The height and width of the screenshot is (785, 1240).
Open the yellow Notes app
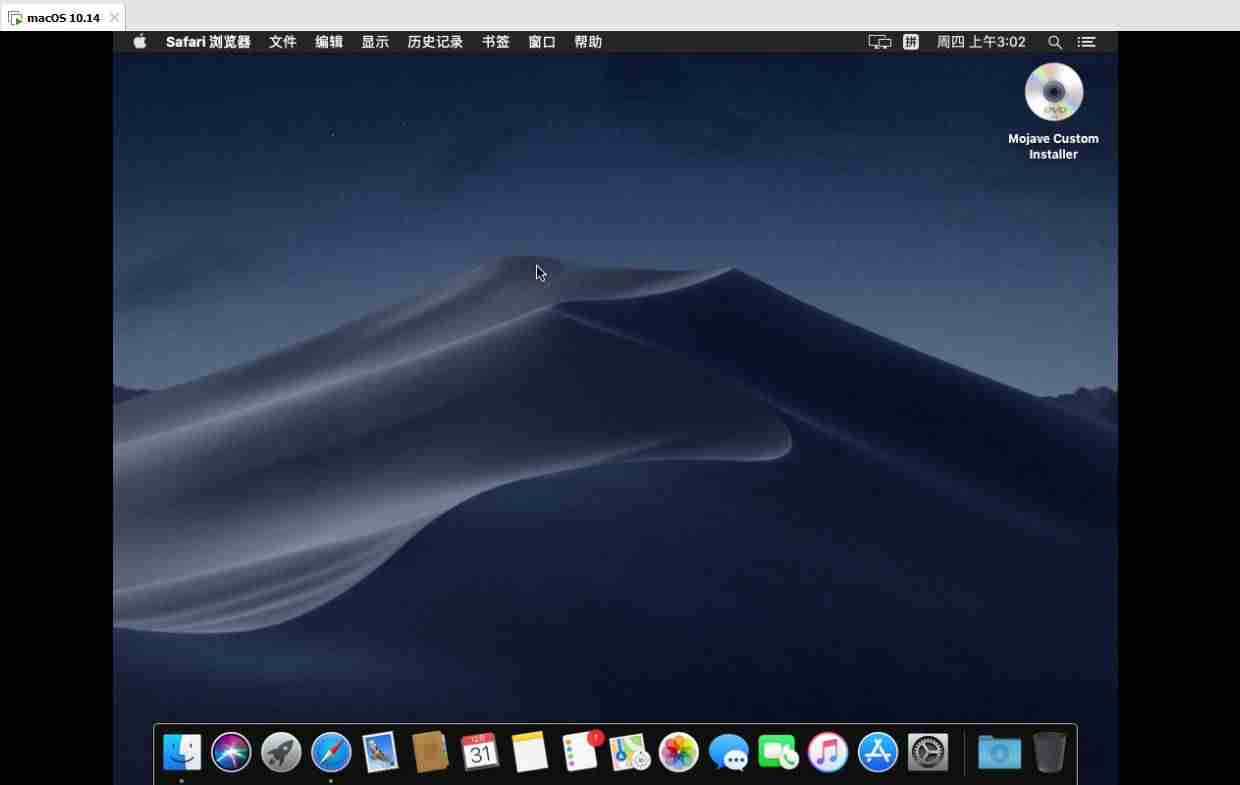pos(530,752)
